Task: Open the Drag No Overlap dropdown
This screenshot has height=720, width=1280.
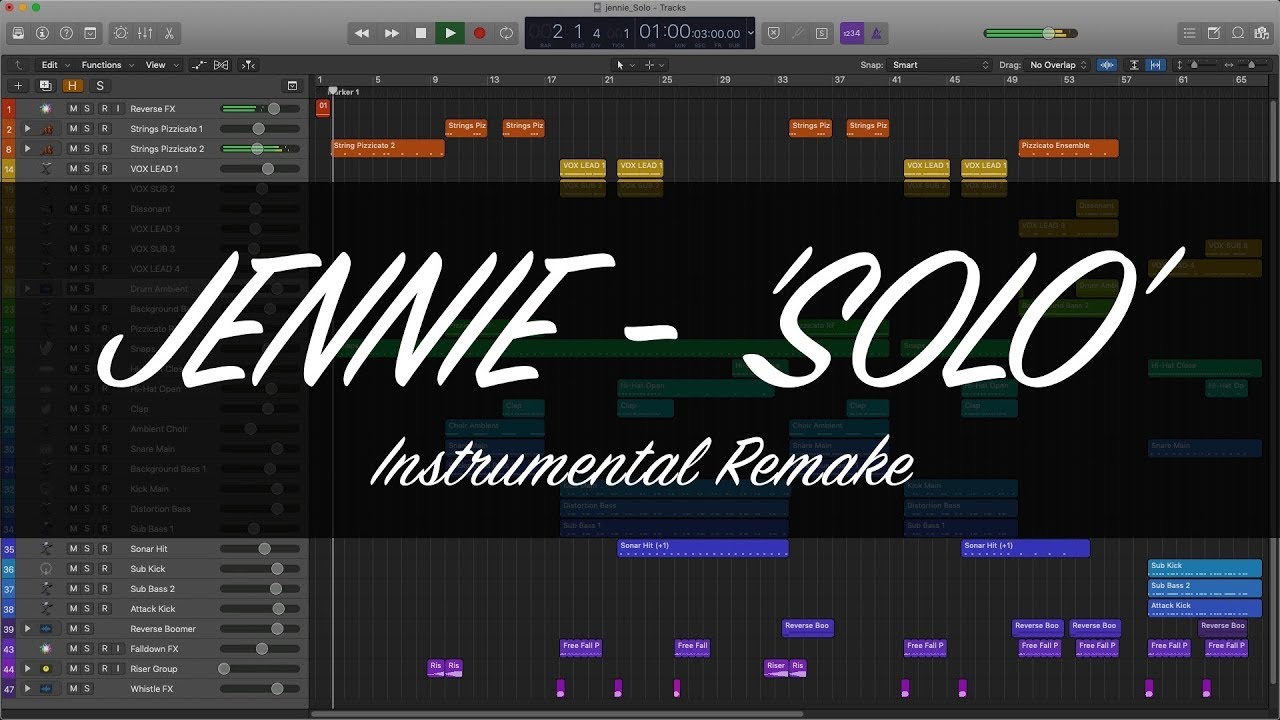Action: (1058, 65)
